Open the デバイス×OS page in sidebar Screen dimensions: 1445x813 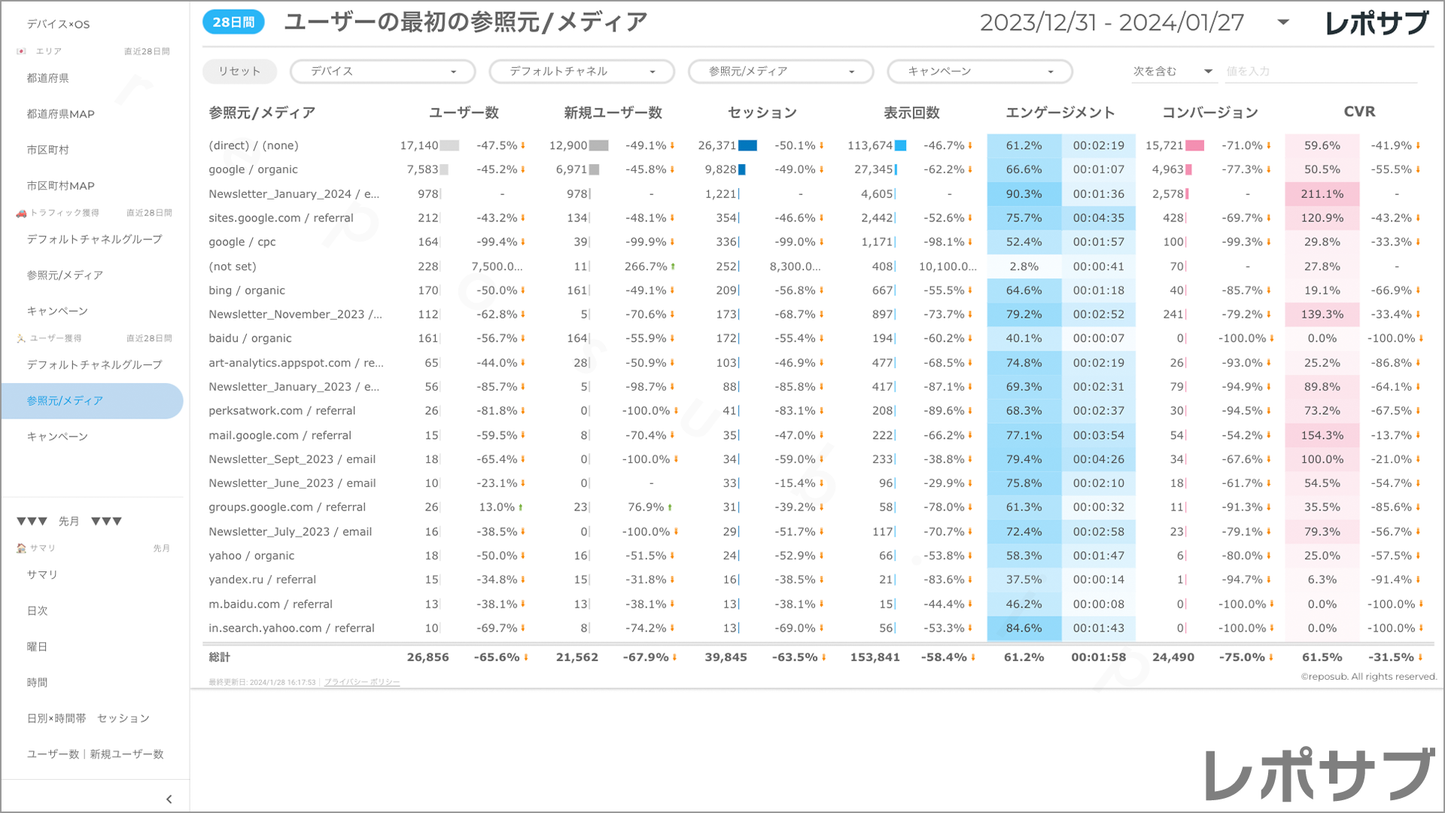click(x=58, y=24)
